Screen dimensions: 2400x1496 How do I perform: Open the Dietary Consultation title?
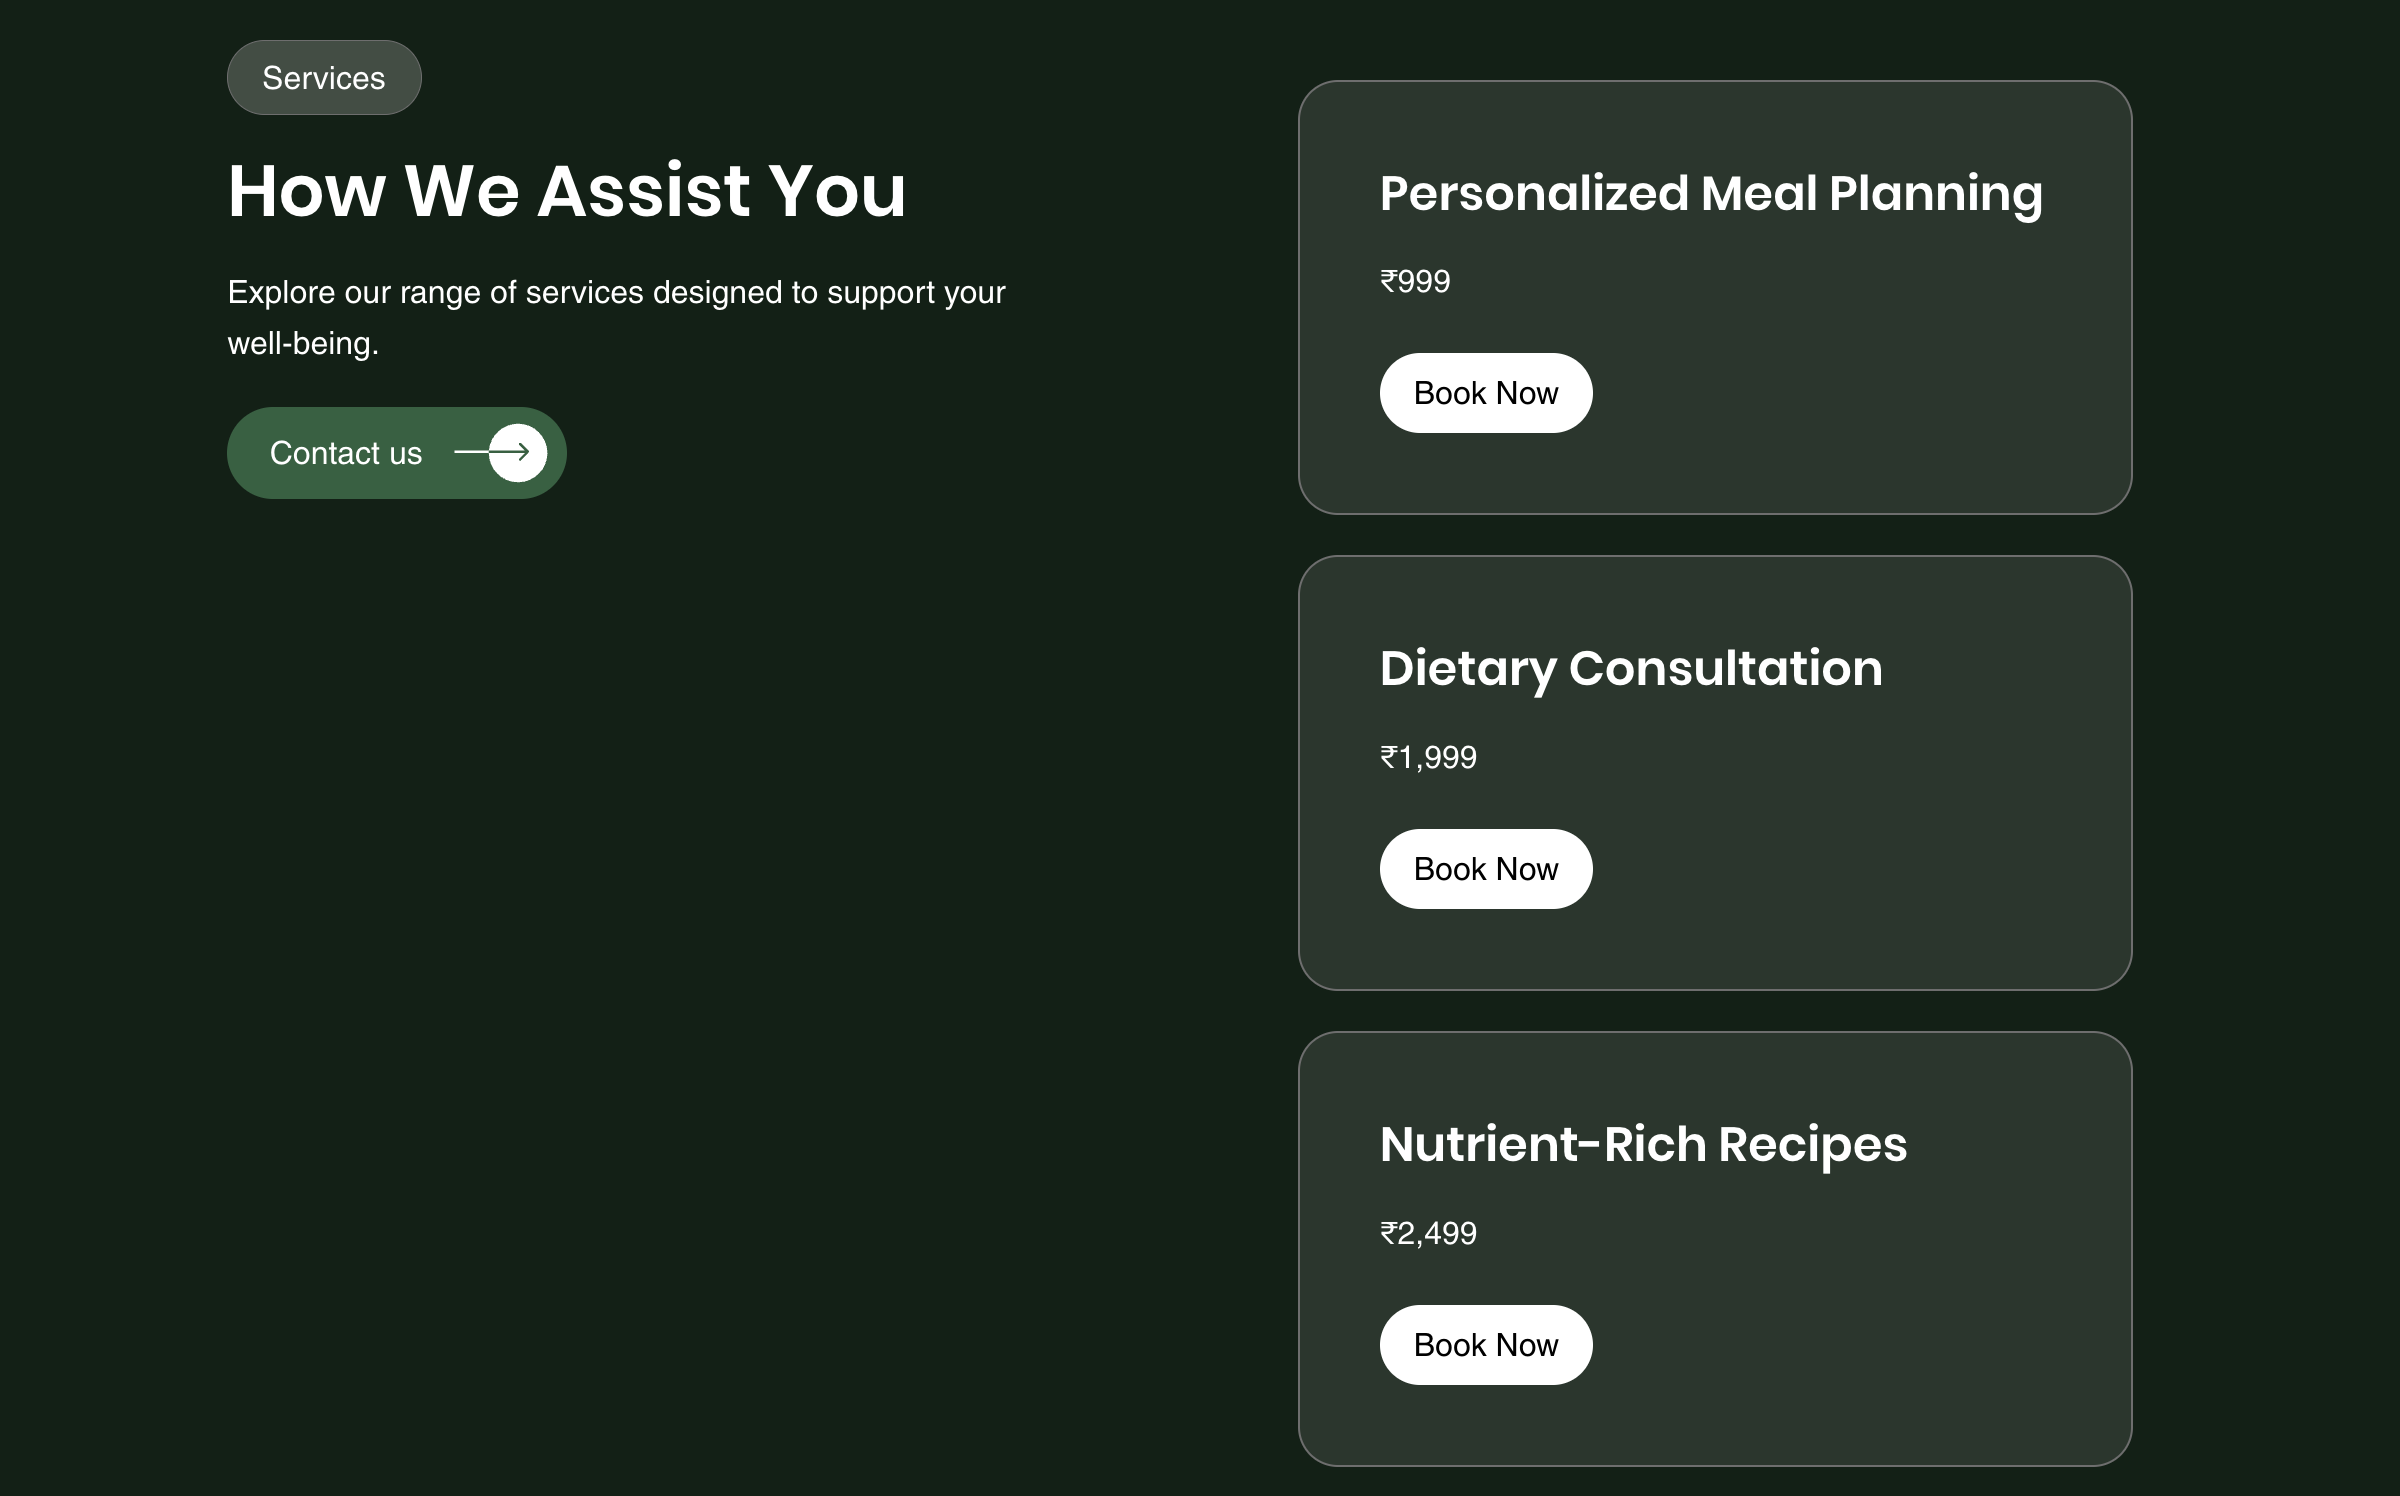pyautogui.click(x=1631, y=668)
